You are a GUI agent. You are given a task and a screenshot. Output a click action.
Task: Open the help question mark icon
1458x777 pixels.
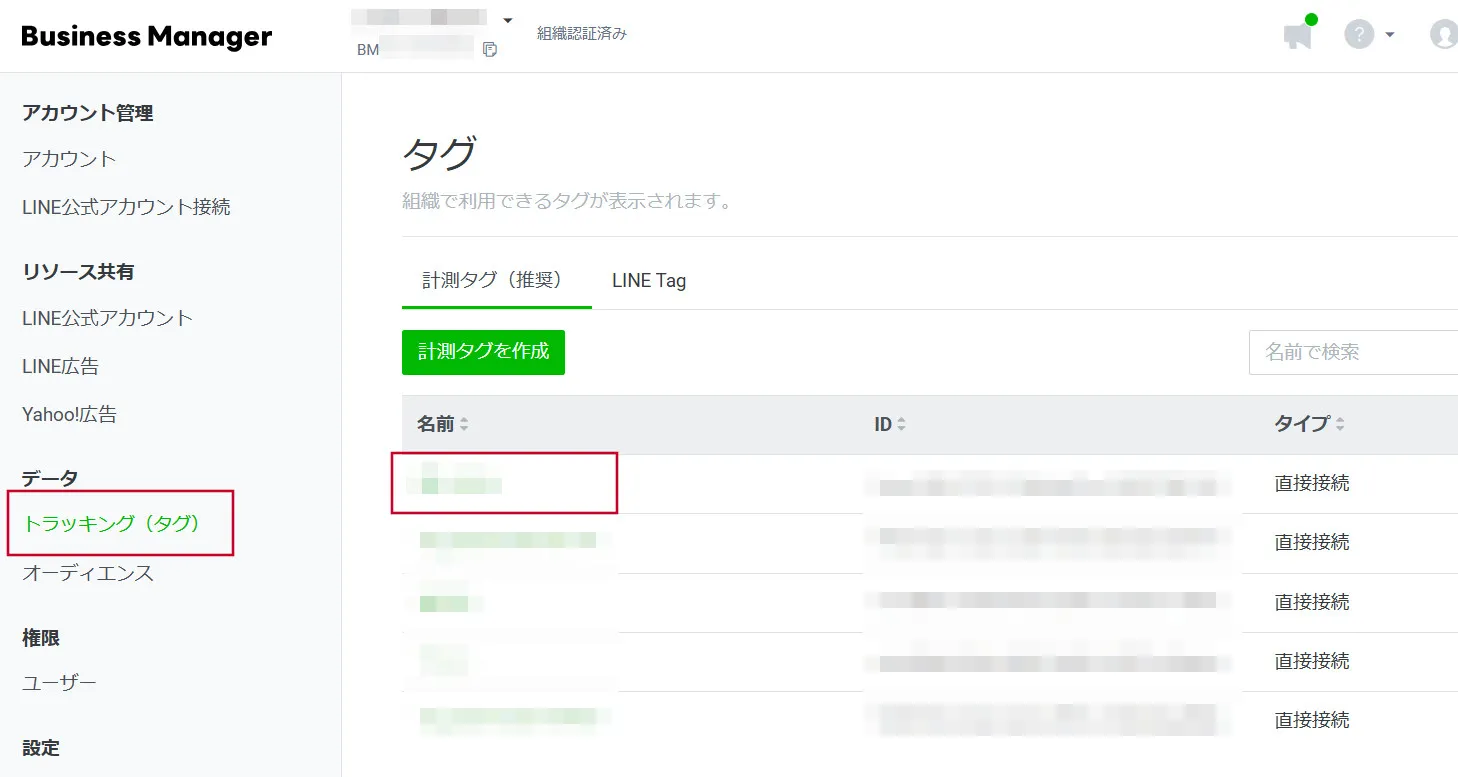[1358, 35]
